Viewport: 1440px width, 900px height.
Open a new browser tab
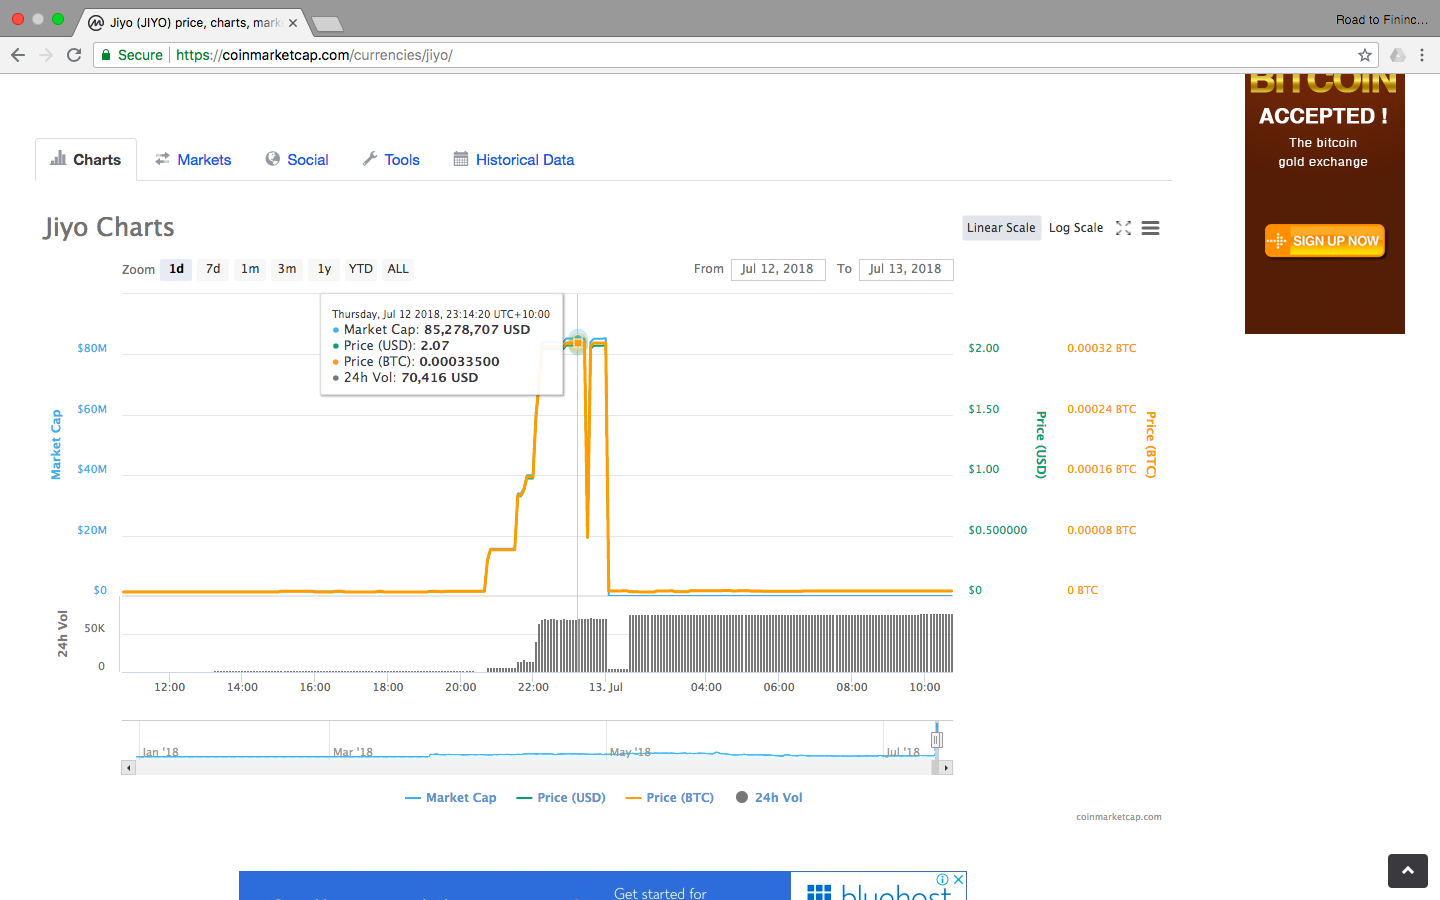[327, 23]
